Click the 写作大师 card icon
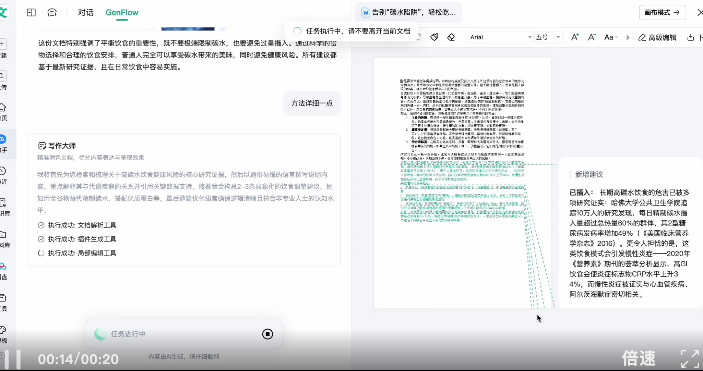The image size is (703, 371). (x=42, y=146)
